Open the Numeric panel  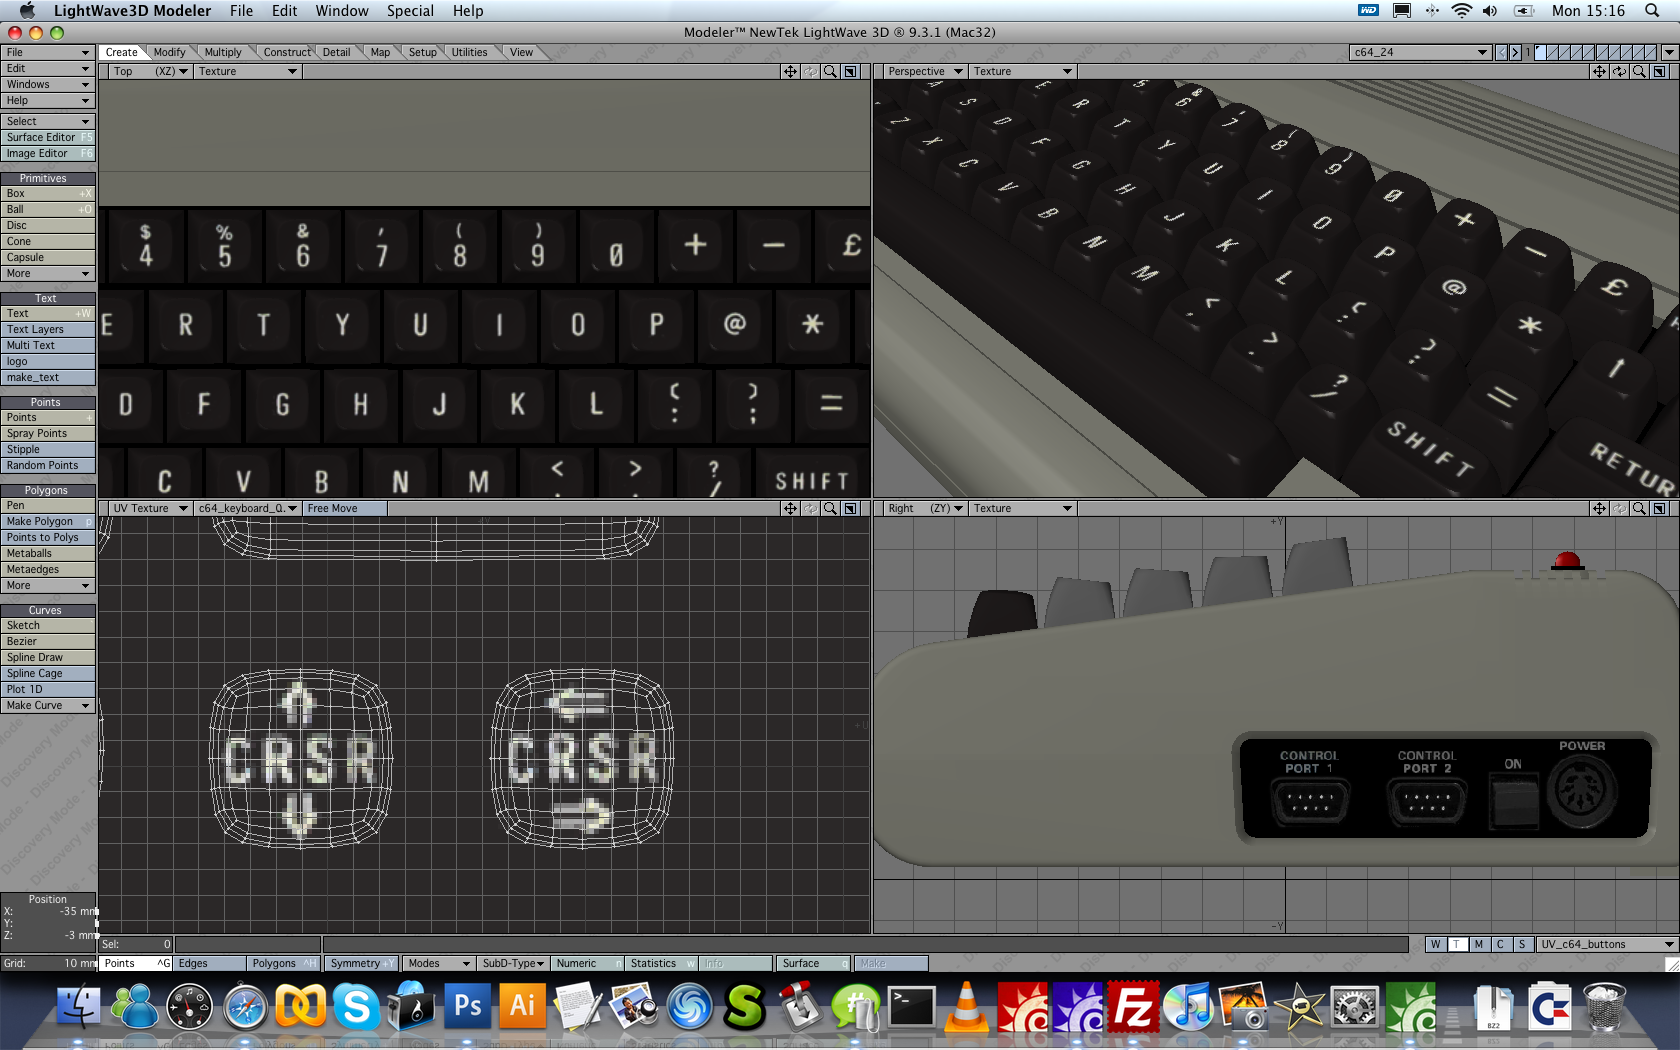pos(588,963)
